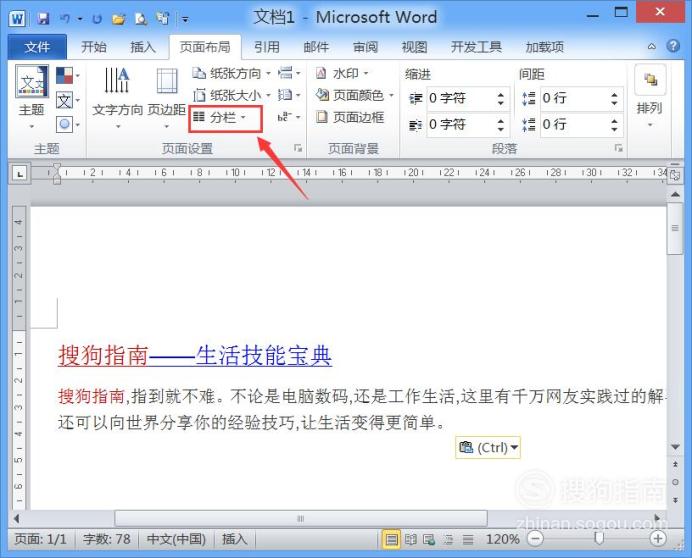Click the vertical scrollbar down arrow

point(675,447)
